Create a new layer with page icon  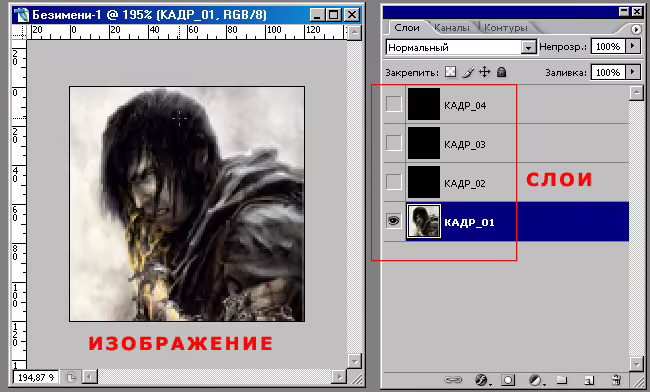[589, 379]
